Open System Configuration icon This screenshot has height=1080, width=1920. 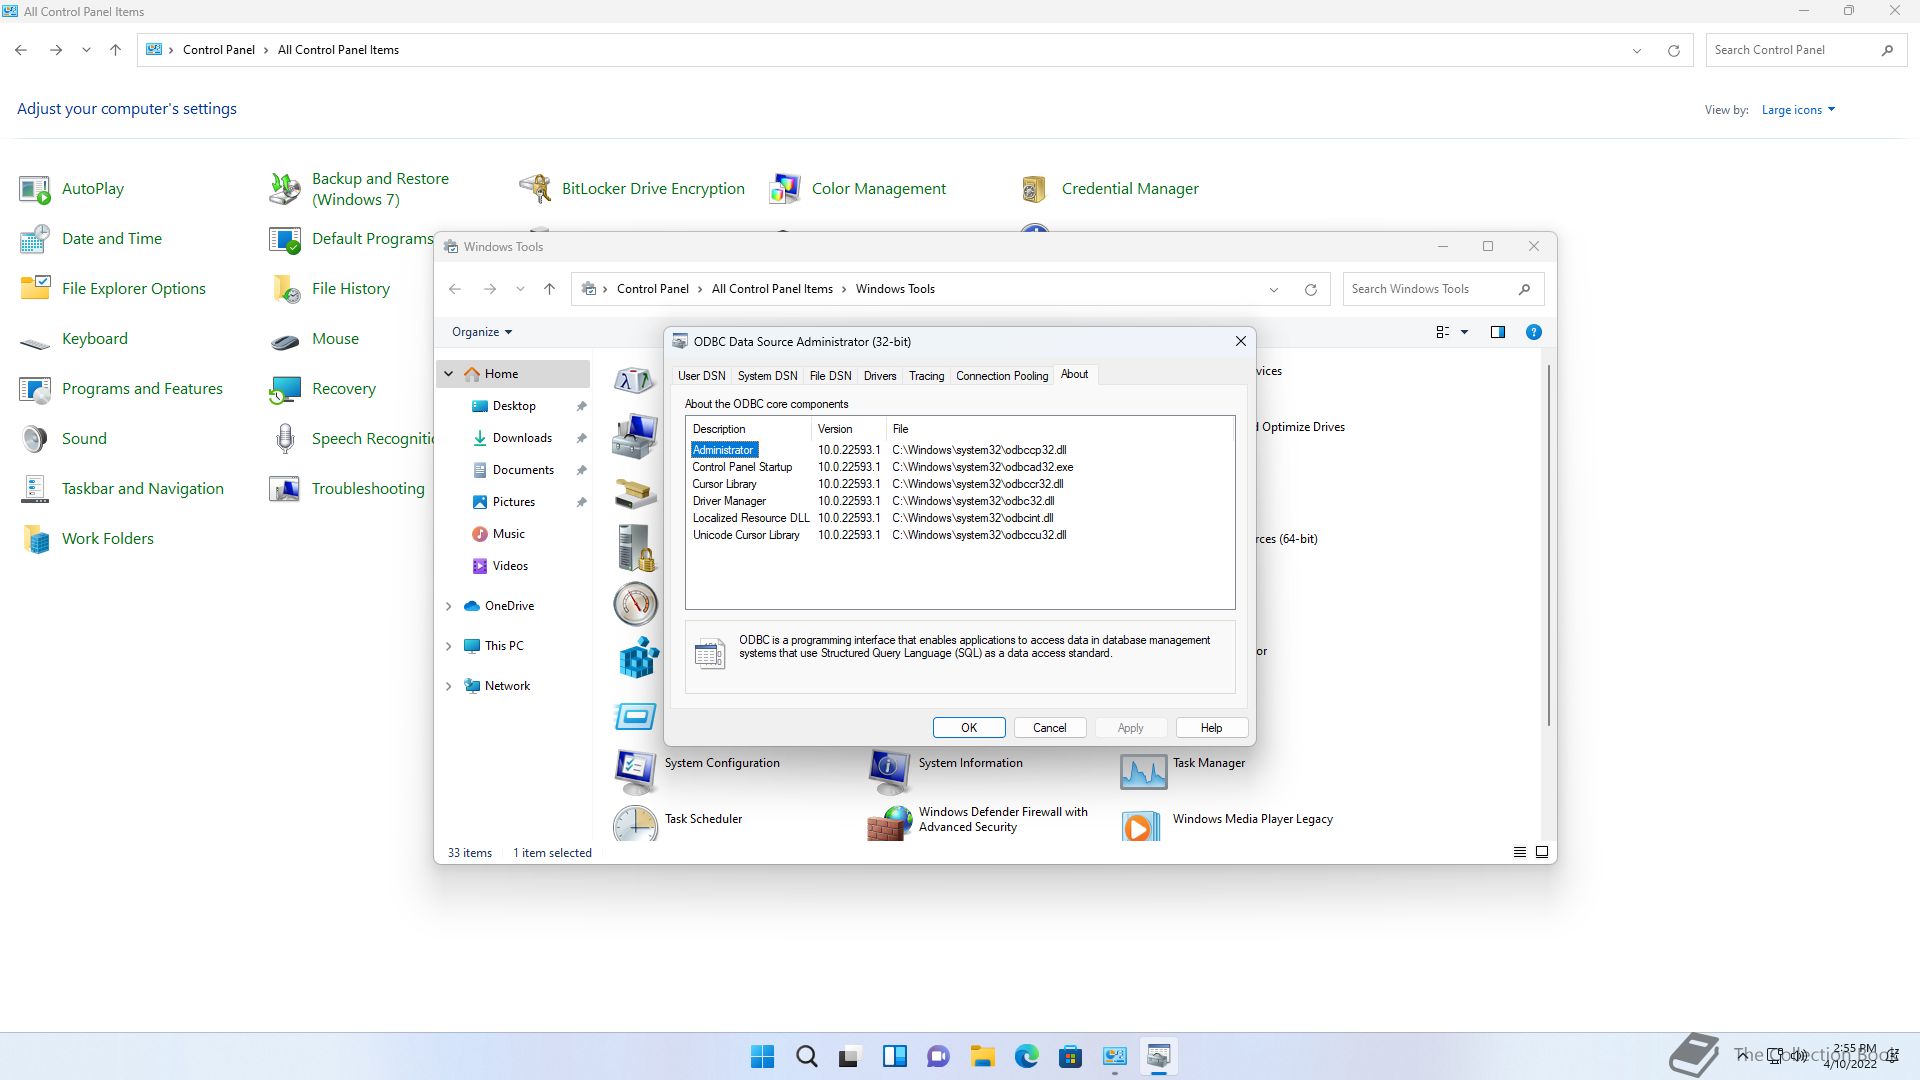[x=635, y=769]
